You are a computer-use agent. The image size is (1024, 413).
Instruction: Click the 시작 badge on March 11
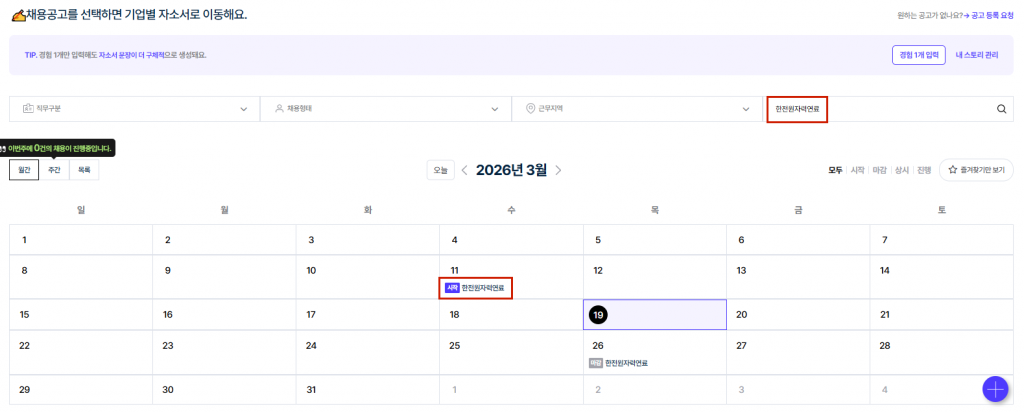[x=452, y=288]
